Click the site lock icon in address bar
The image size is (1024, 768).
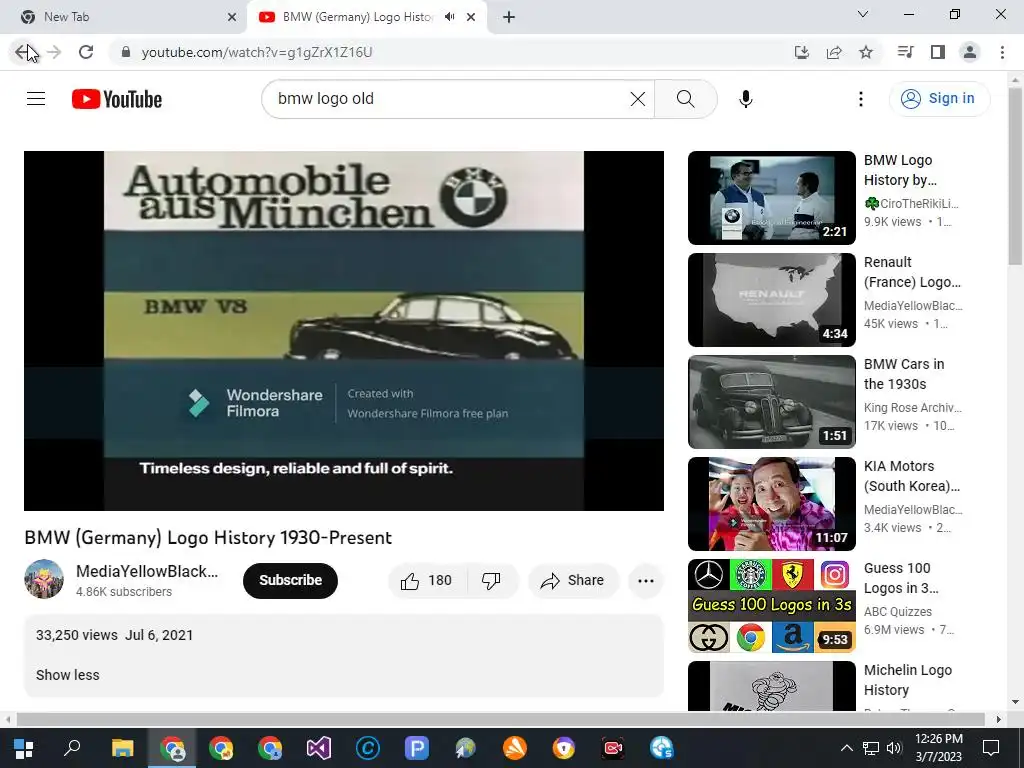tap(126, 52)
